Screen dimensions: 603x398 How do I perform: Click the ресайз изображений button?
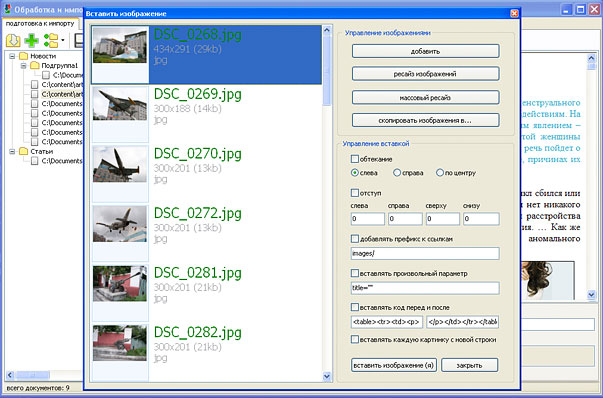426,74
